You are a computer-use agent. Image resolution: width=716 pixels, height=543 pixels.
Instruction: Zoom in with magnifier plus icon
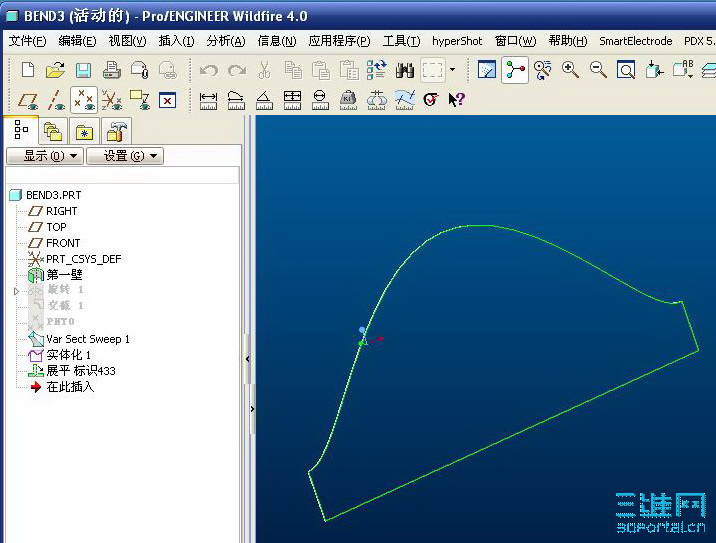(570, 70)
